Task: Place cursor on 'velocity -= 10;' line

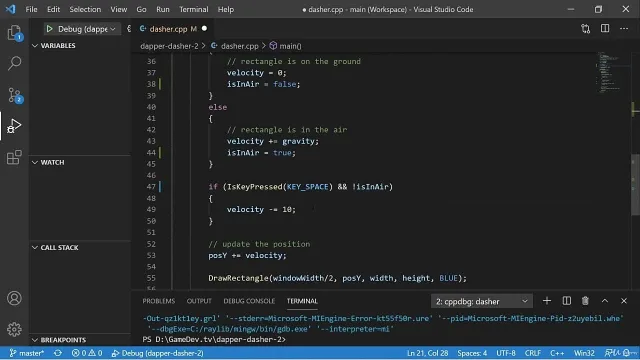Action: point(261,209)
